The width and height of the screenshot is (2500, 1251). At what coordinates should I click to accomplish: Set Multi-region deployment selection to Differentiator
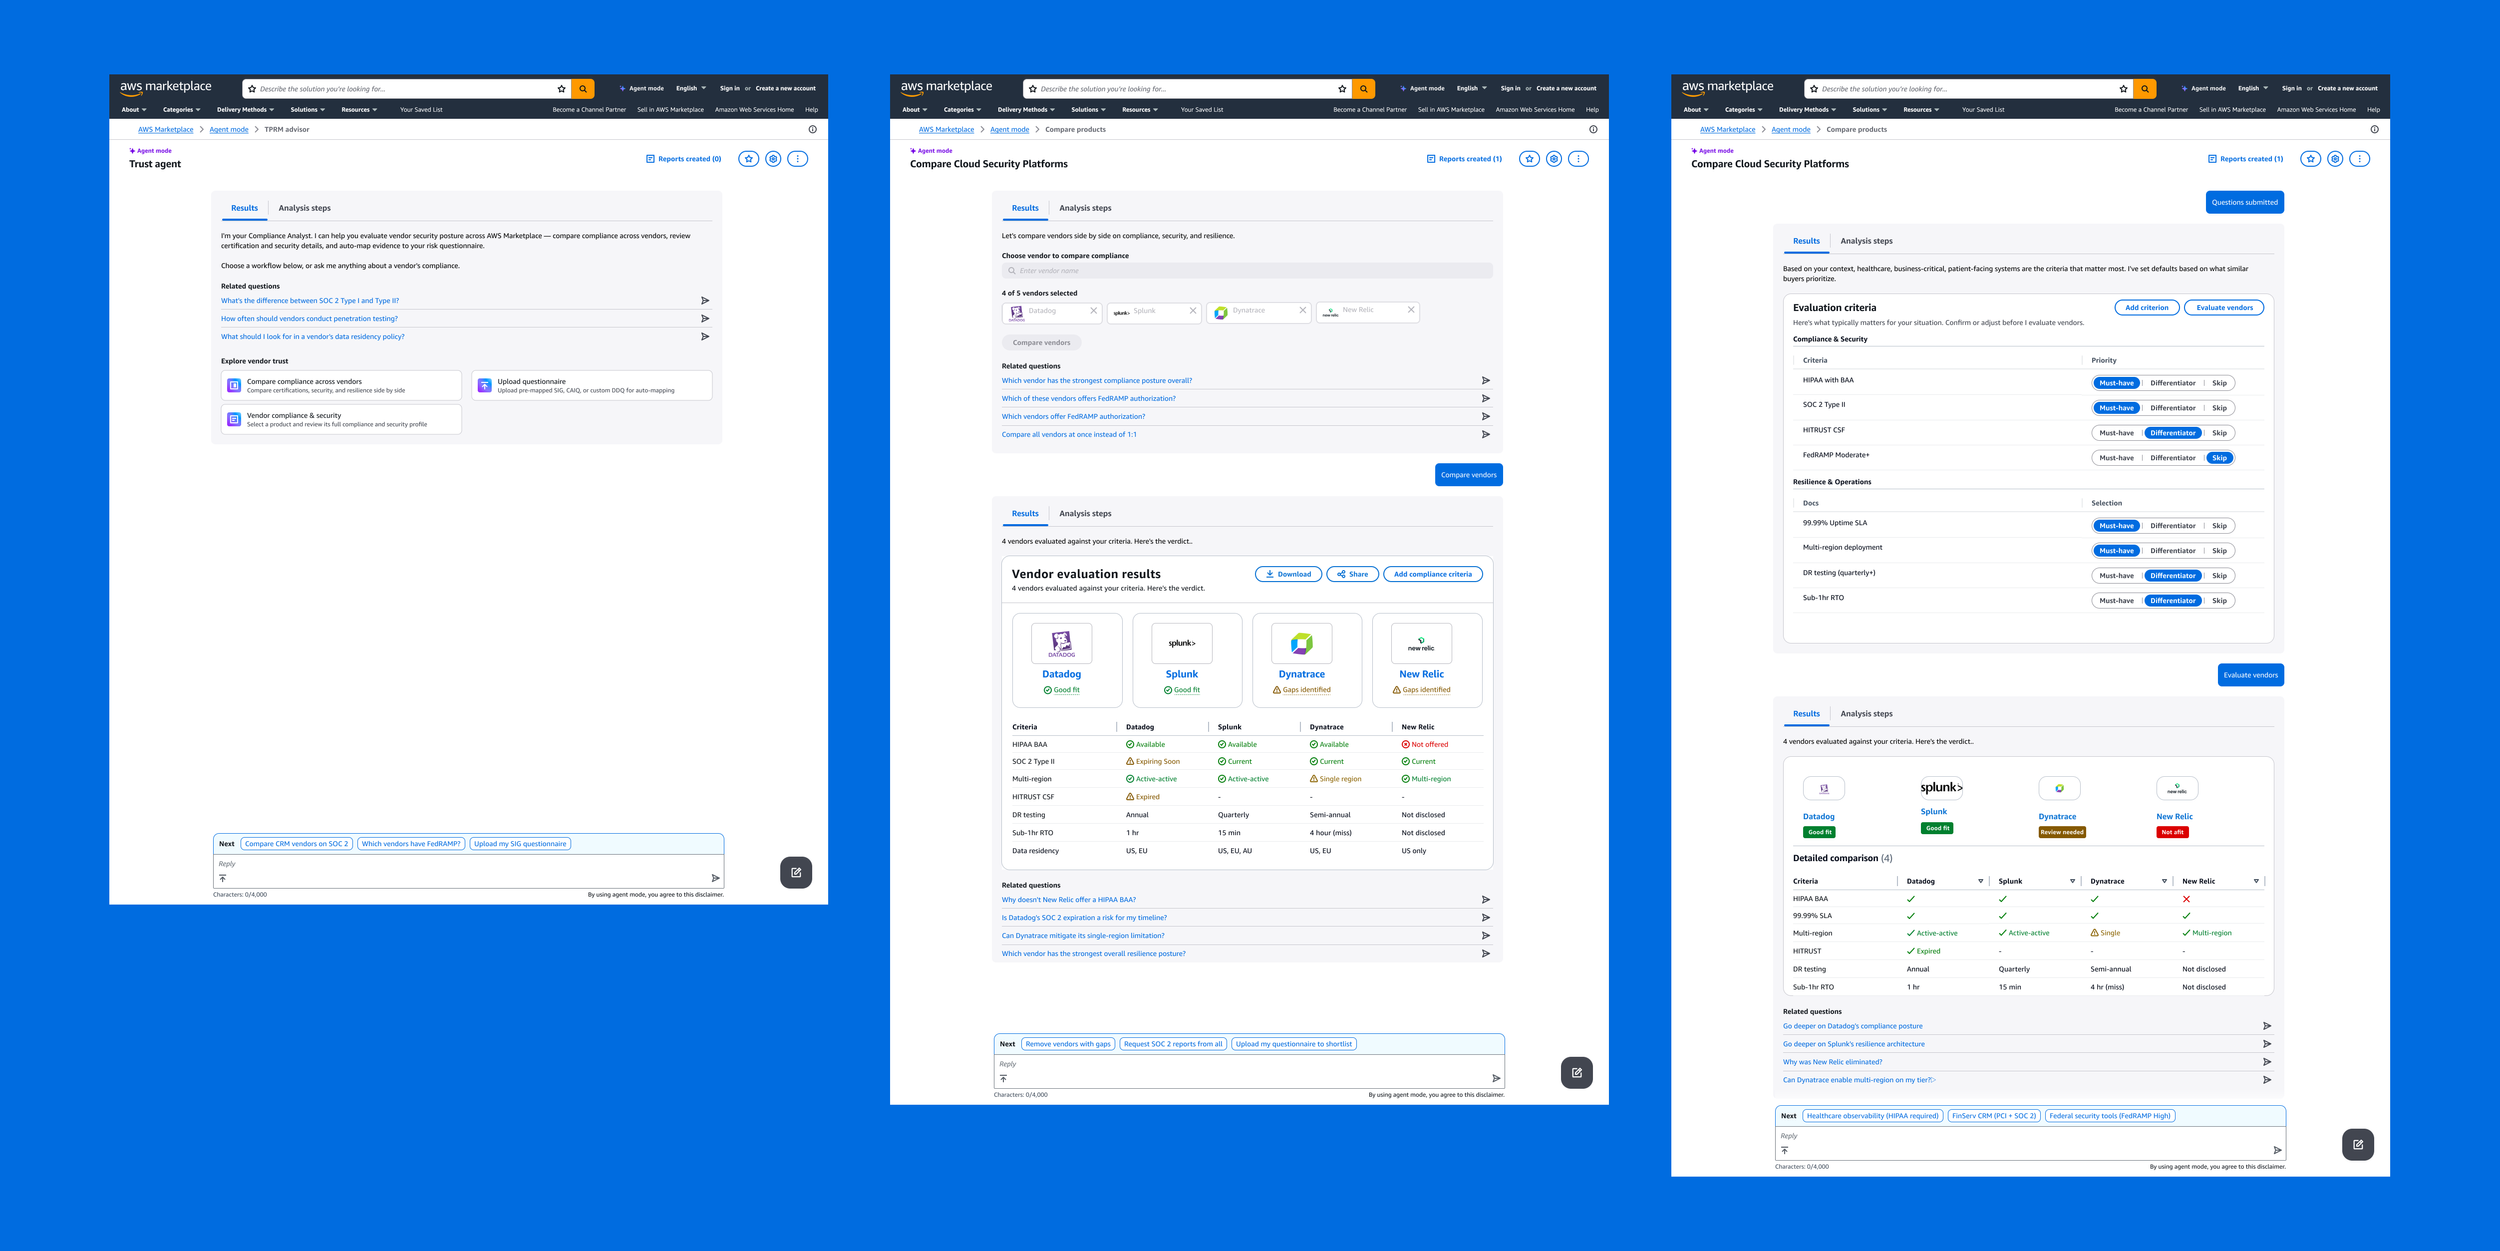2173,551
